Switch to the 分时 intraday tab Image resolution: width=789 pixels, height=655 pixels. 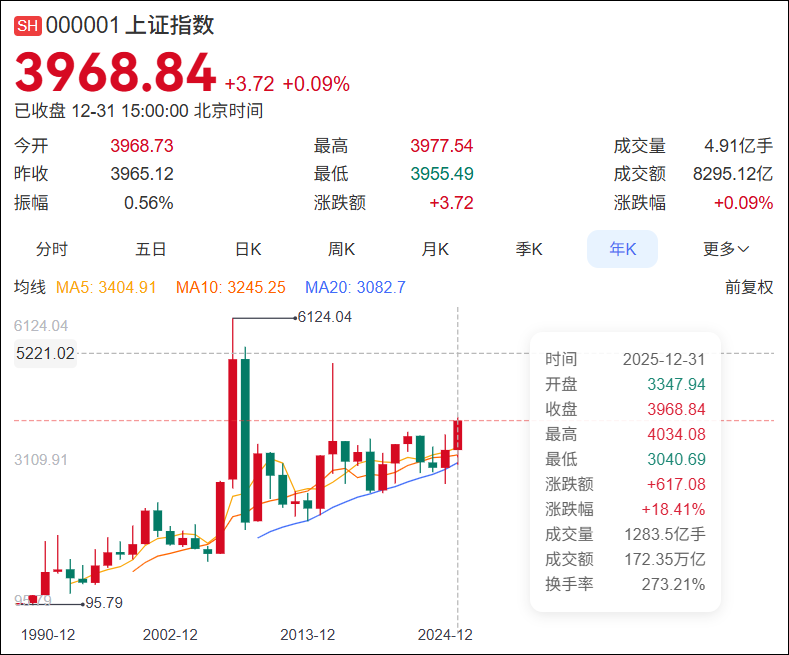click(52, 249)
